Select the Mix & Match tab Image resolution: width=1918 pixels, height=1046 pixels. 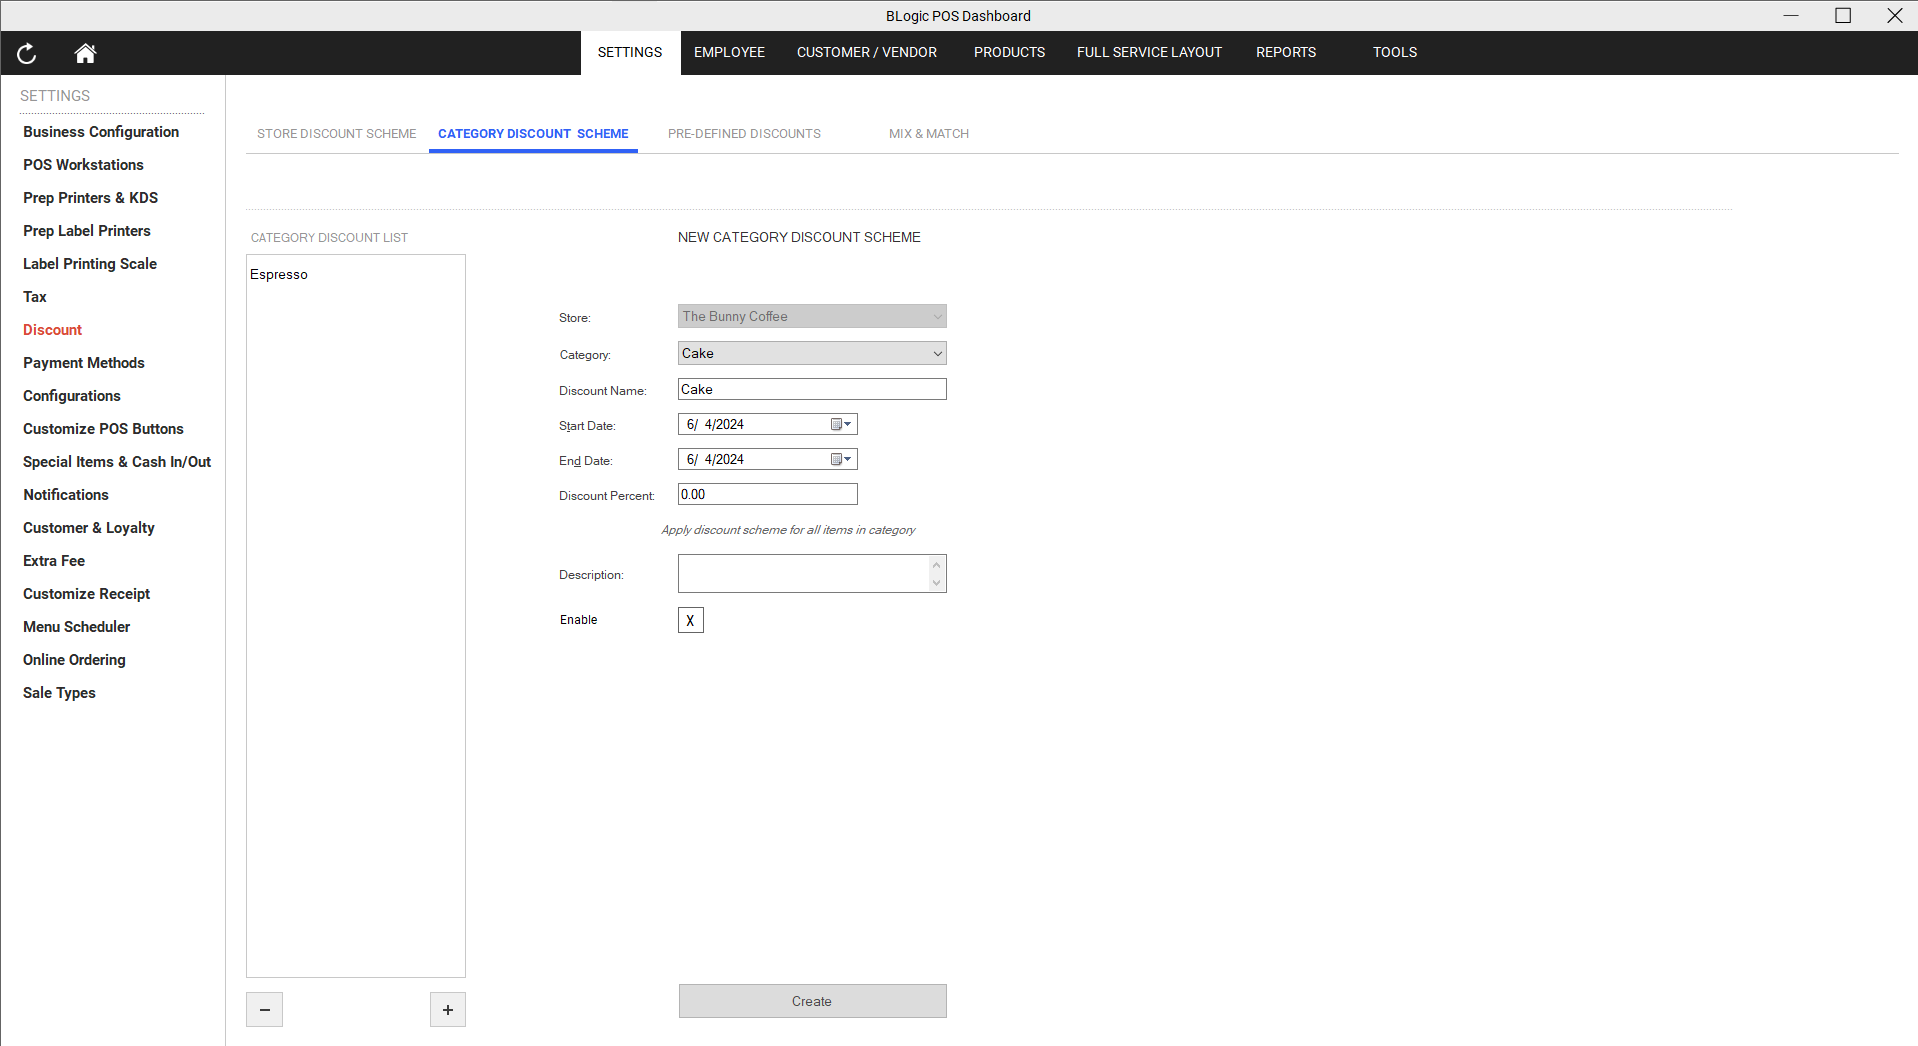[928, 134]
